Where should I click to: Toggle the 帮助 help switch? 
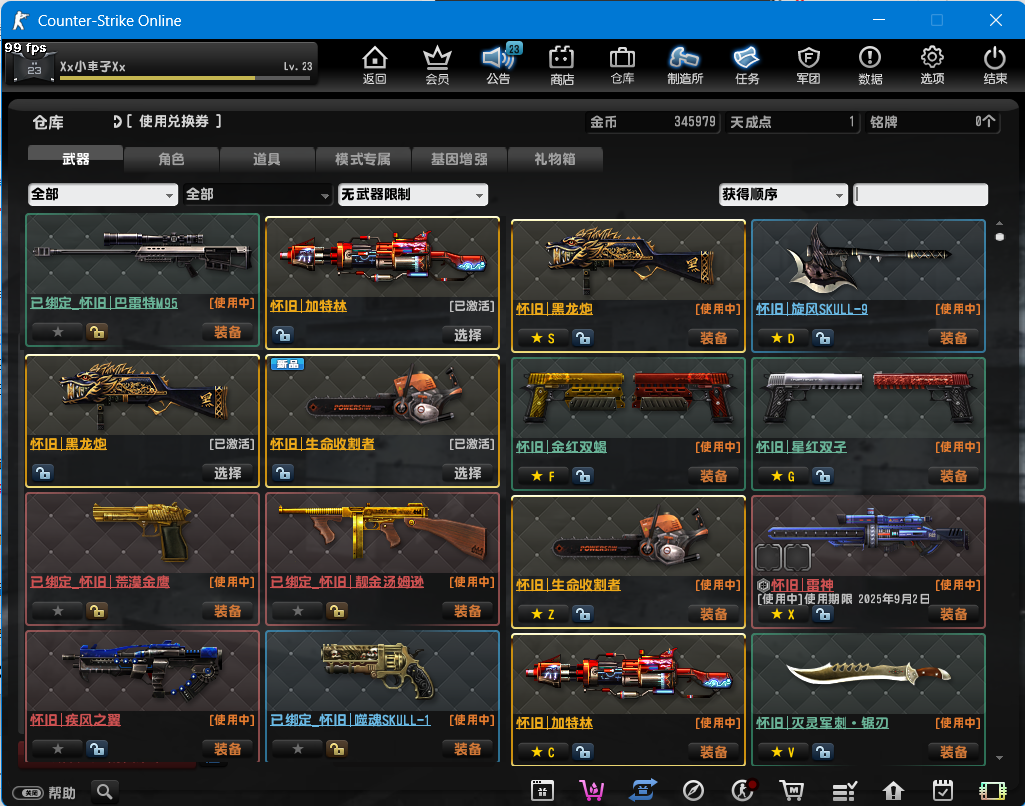click(28, 793)
